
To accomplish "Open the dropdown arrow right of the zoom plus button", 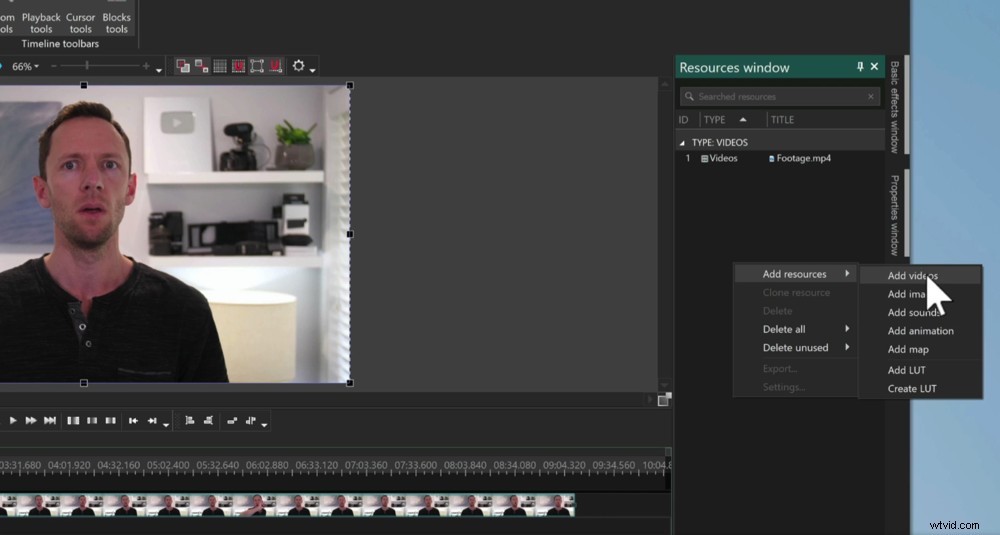I will (x=159, y=70).
